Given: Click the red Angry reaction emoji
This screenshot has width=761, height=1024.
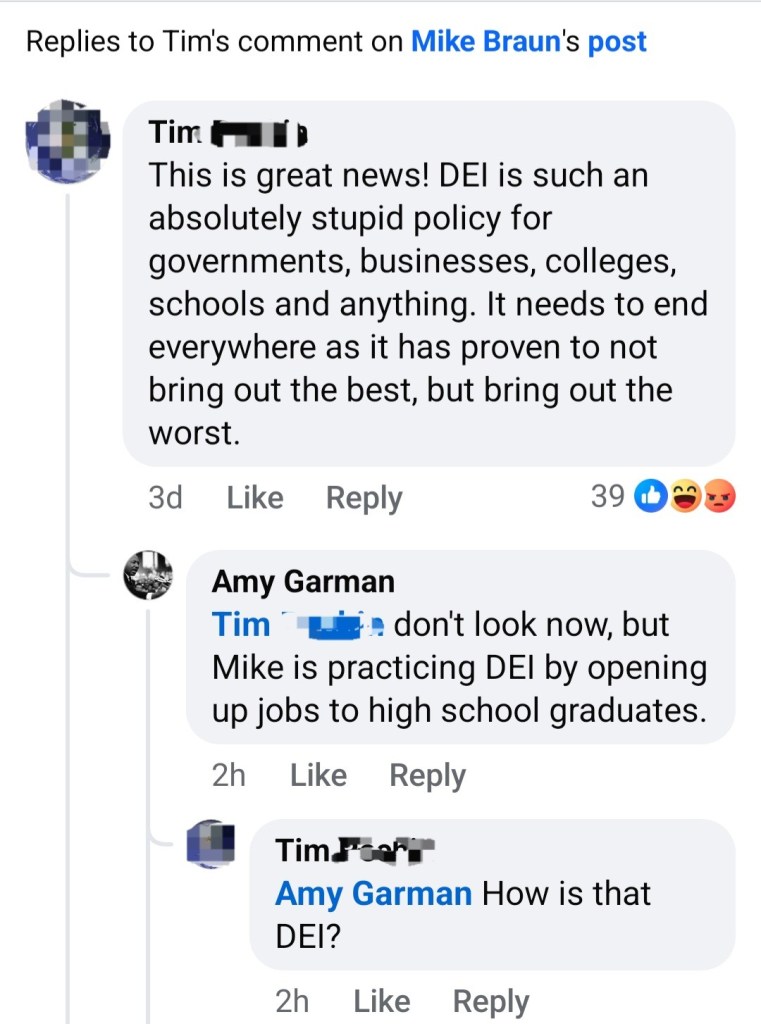Looking at the screenshot, I should tap(718, 496).
